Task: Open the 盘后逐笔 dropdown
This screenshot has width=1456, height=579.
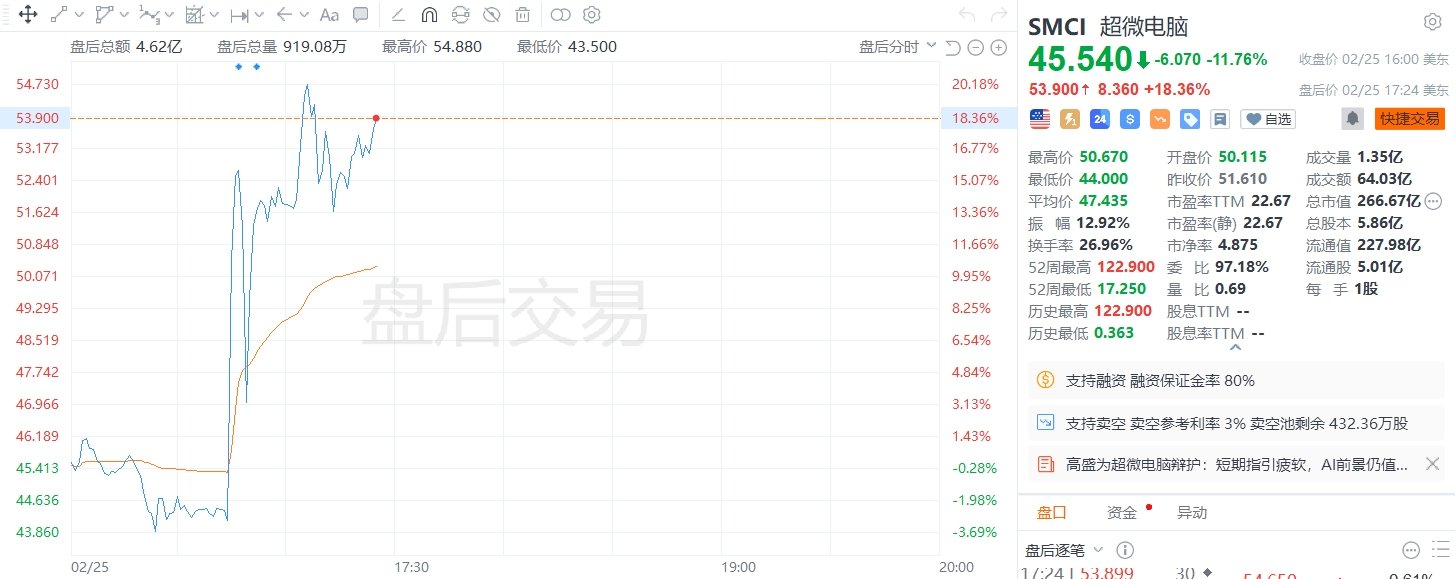Action: click(1064, 550)
